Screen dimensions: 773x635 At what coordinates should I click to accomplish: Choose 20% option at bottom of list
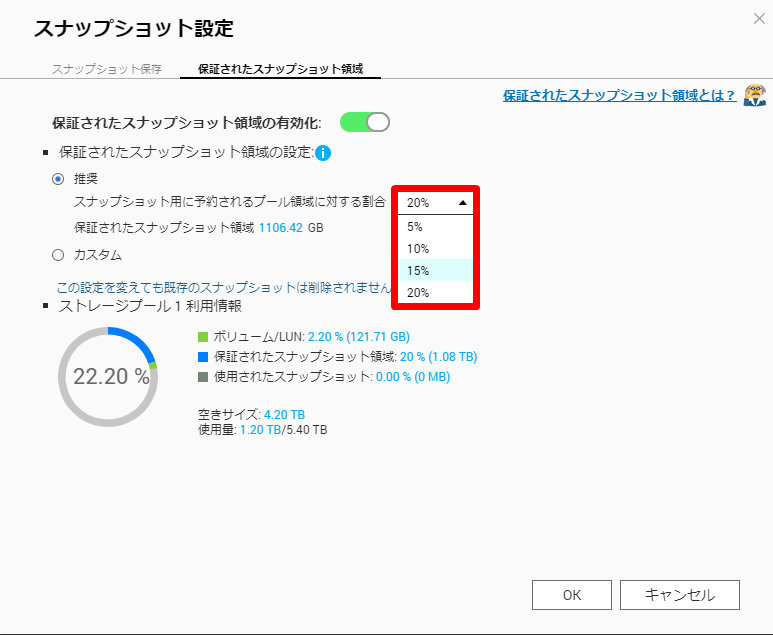(435, 292)
